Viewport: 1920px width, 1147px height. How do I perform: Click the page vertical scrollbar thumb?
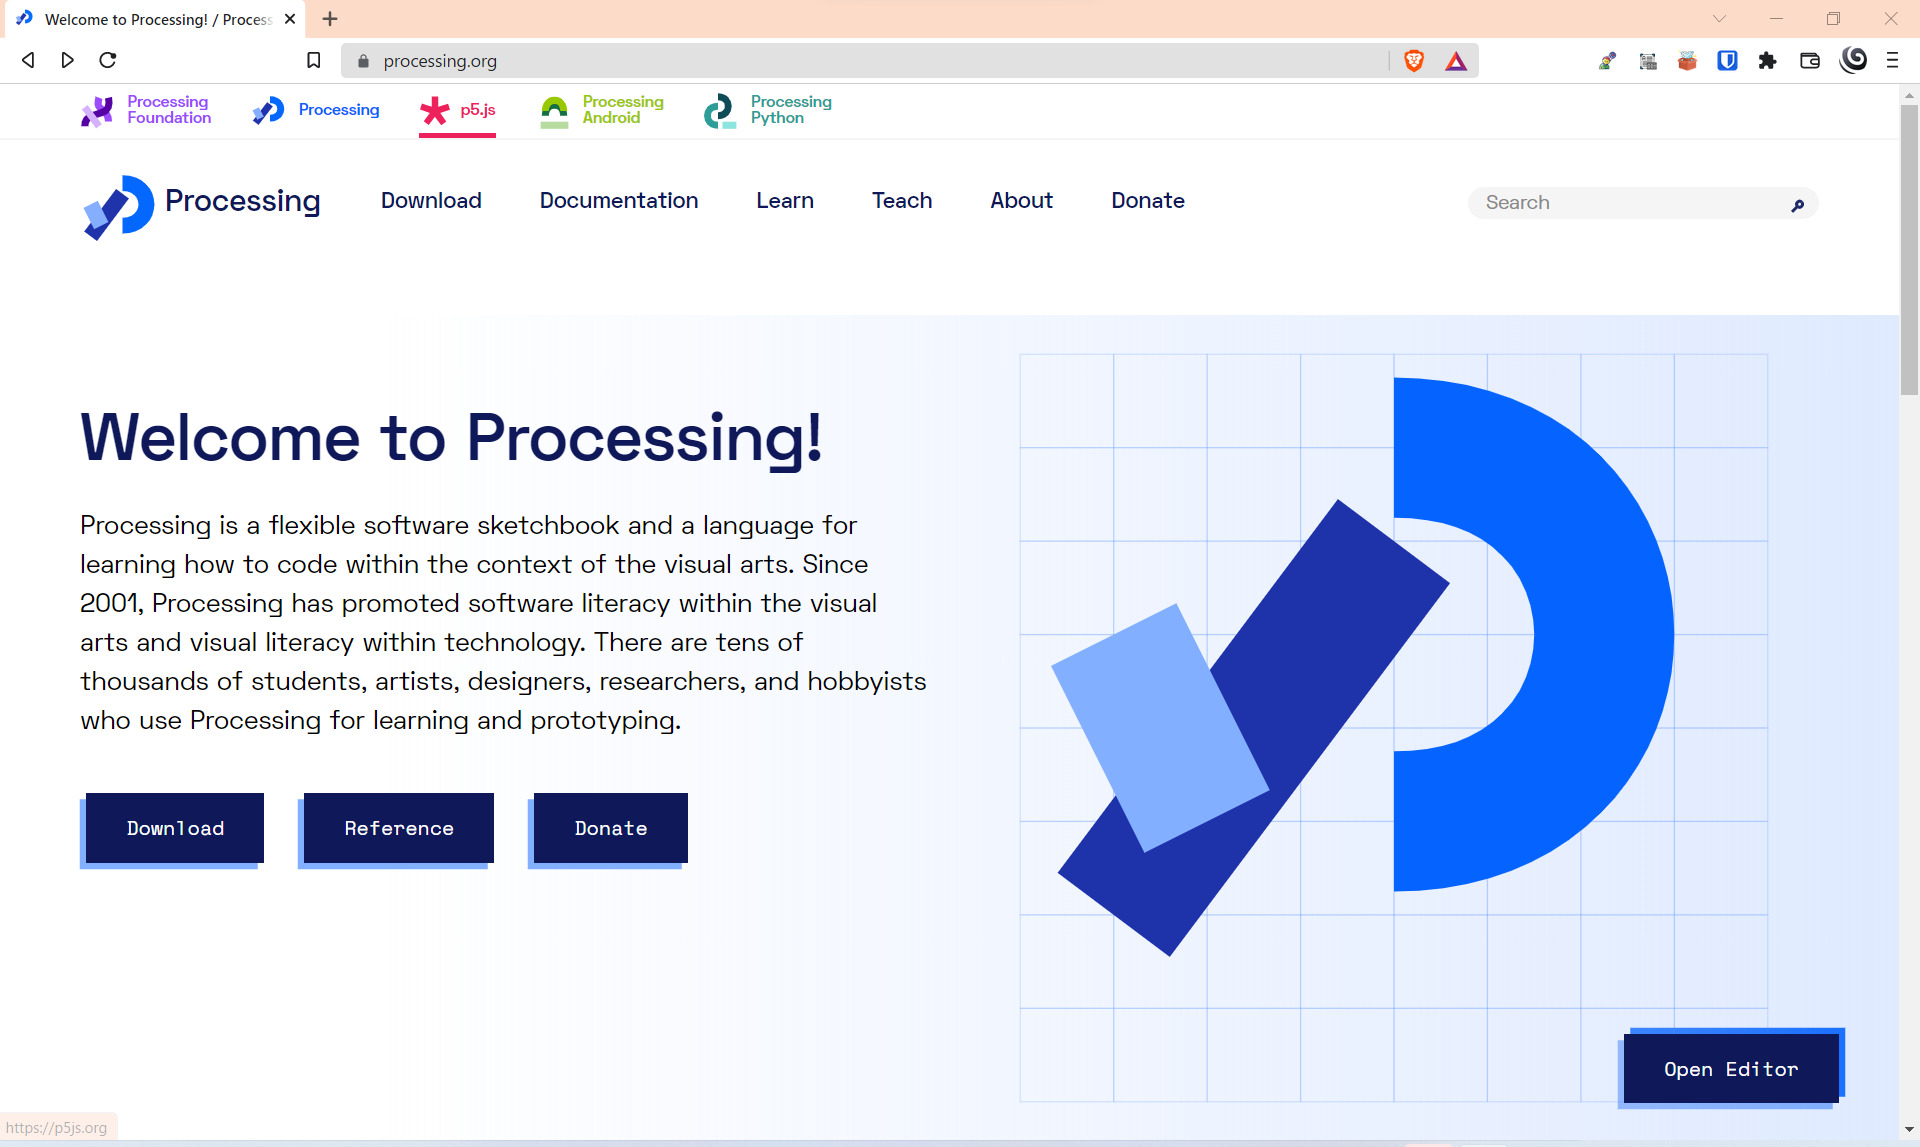point(1909,250)
